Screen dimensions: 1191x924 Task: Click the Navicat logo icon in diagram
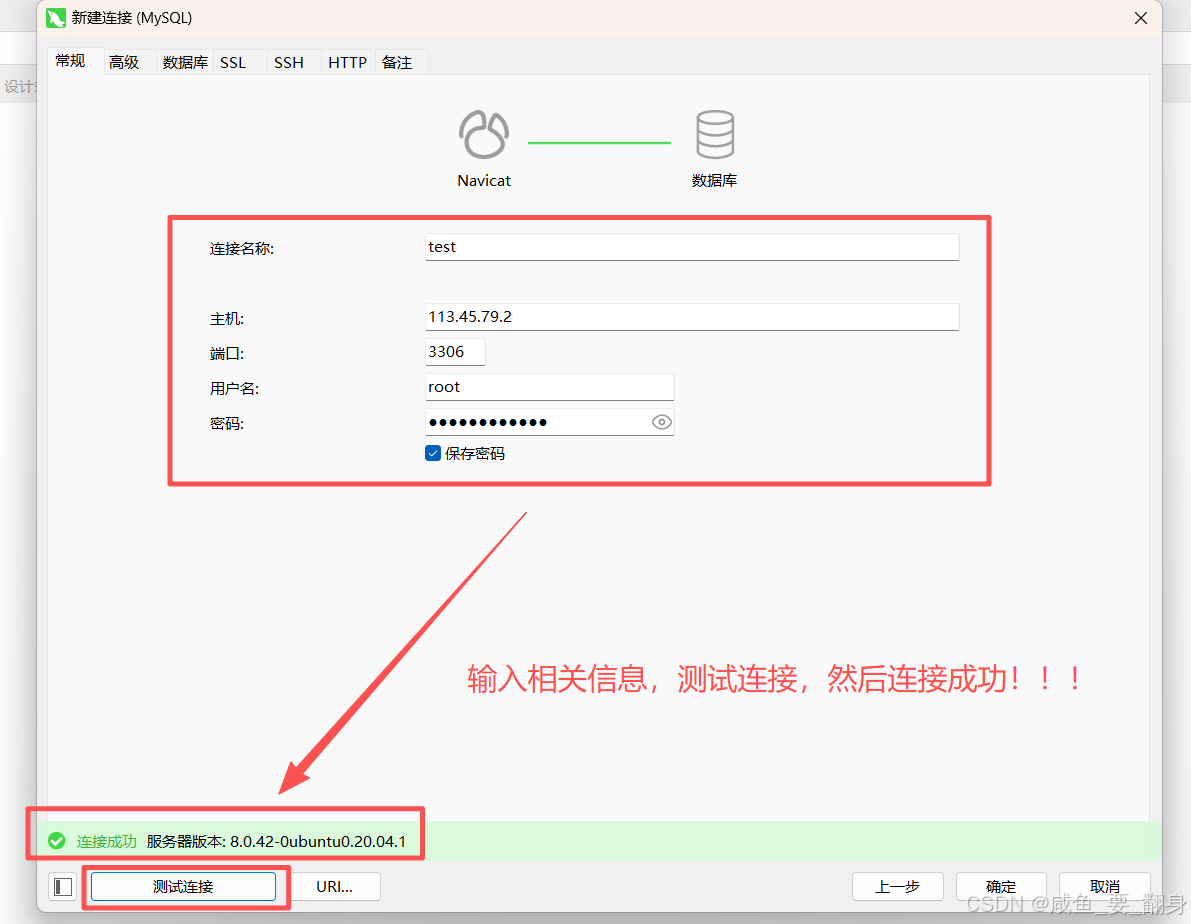(x=484, y=134)
